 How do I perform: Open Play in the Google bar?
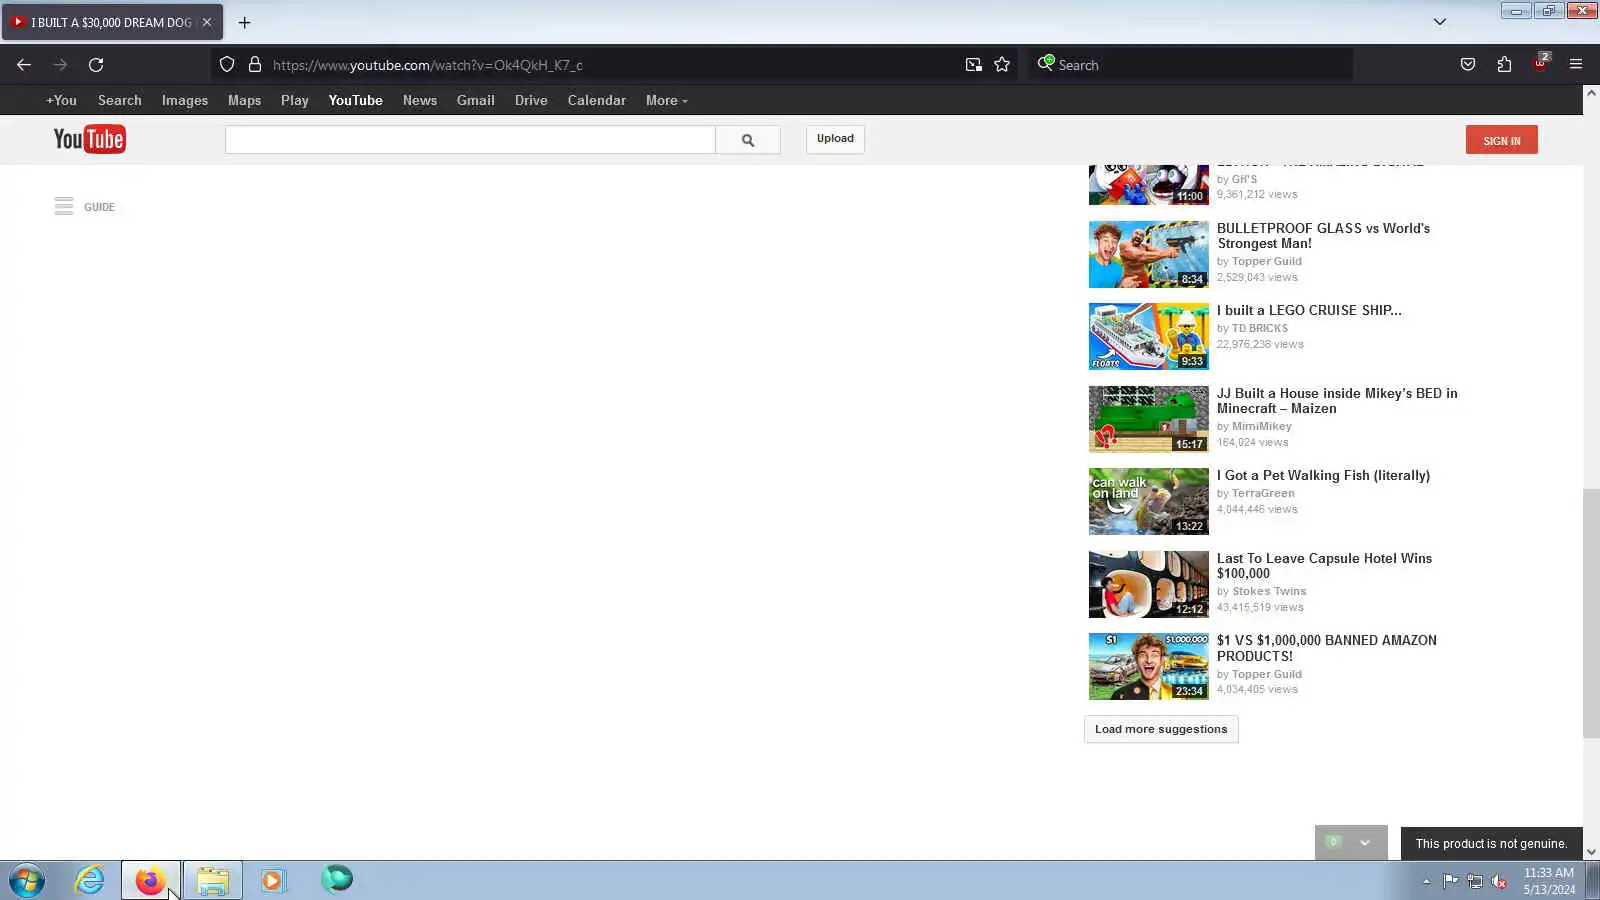point(295,100)
